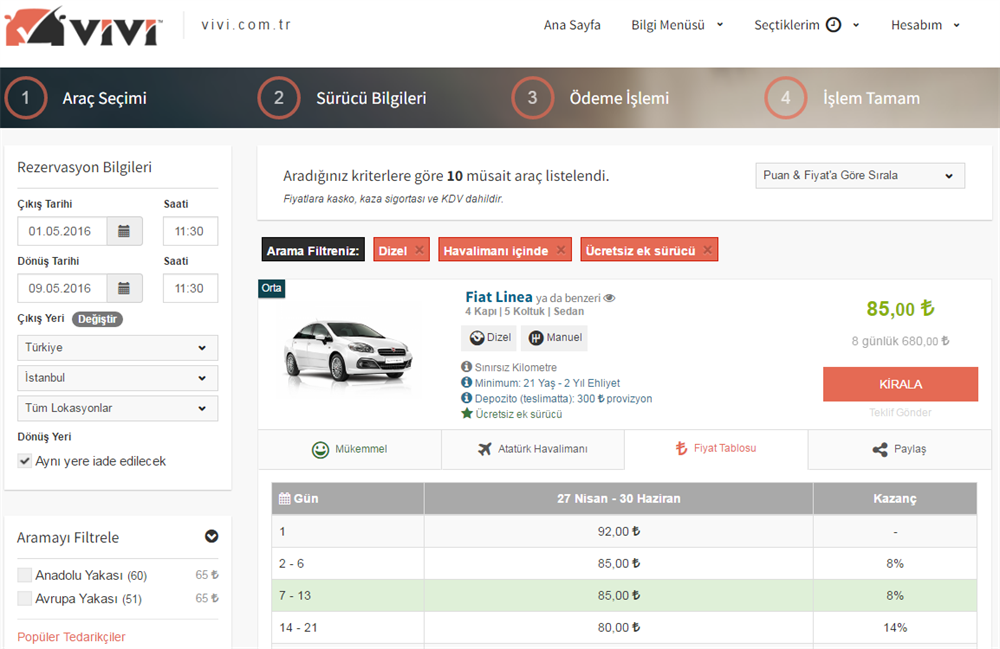Switch to the Atatürk Havalimanı tab

click(x=532, y=449)
